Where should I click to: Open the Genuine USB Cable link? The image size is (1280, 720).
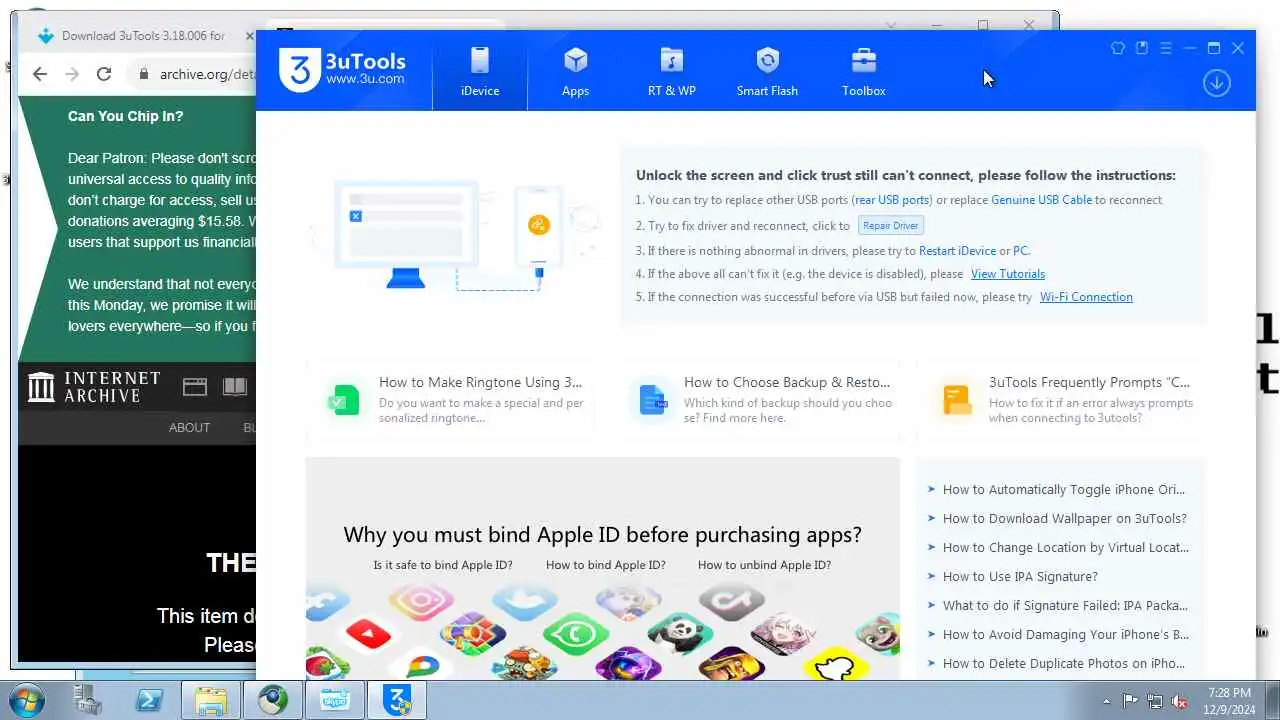tap(1041, 200)
